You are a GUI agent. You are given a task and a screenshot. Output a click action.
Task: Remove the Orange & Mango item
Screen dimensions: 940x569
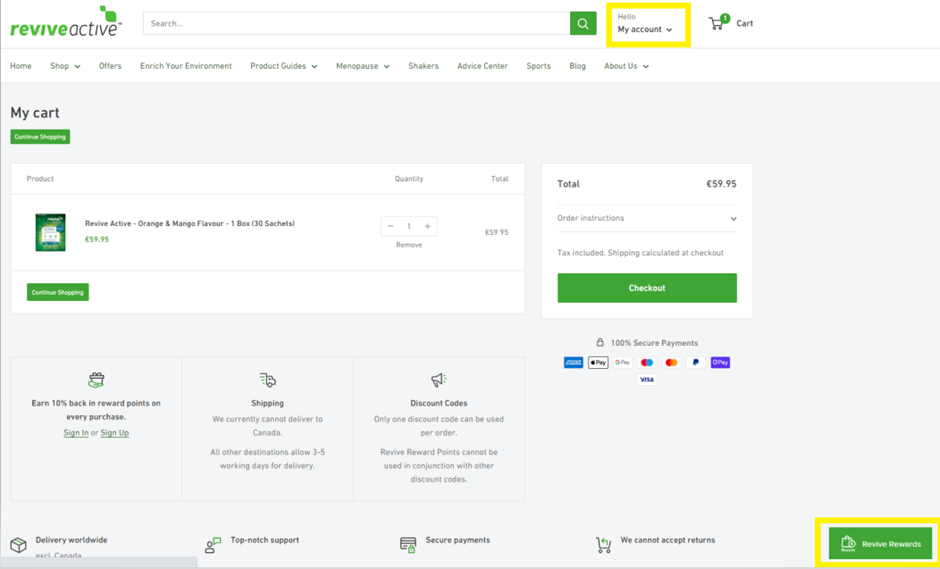pyautogui.click(x=409, y=245)
